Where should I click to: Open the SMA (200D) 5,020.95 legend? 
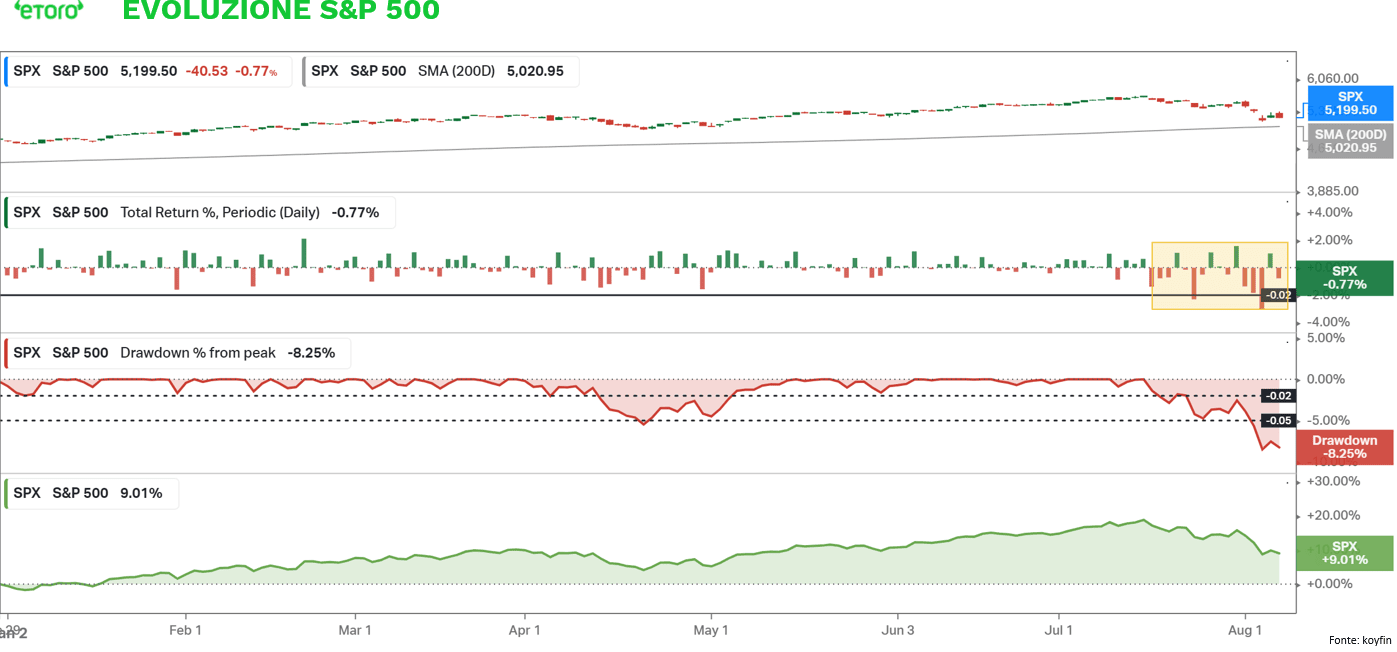point(440,71)
